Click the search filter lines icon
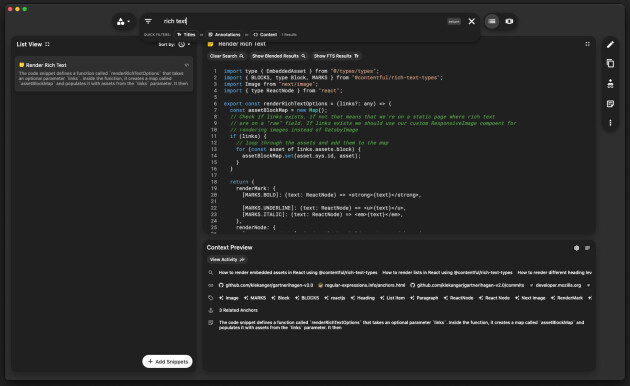The image size is (630, 386). 148,22
